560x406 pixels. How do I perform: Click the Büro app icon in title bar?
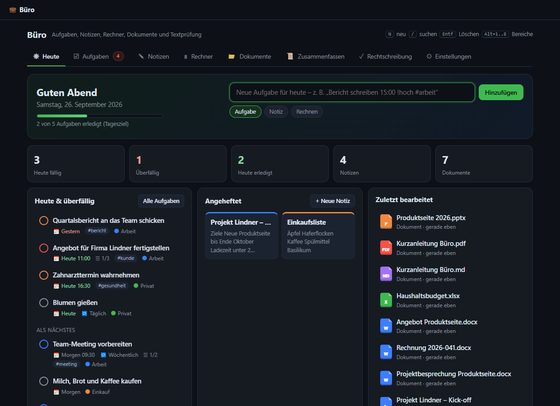click(x=12, y=10)
